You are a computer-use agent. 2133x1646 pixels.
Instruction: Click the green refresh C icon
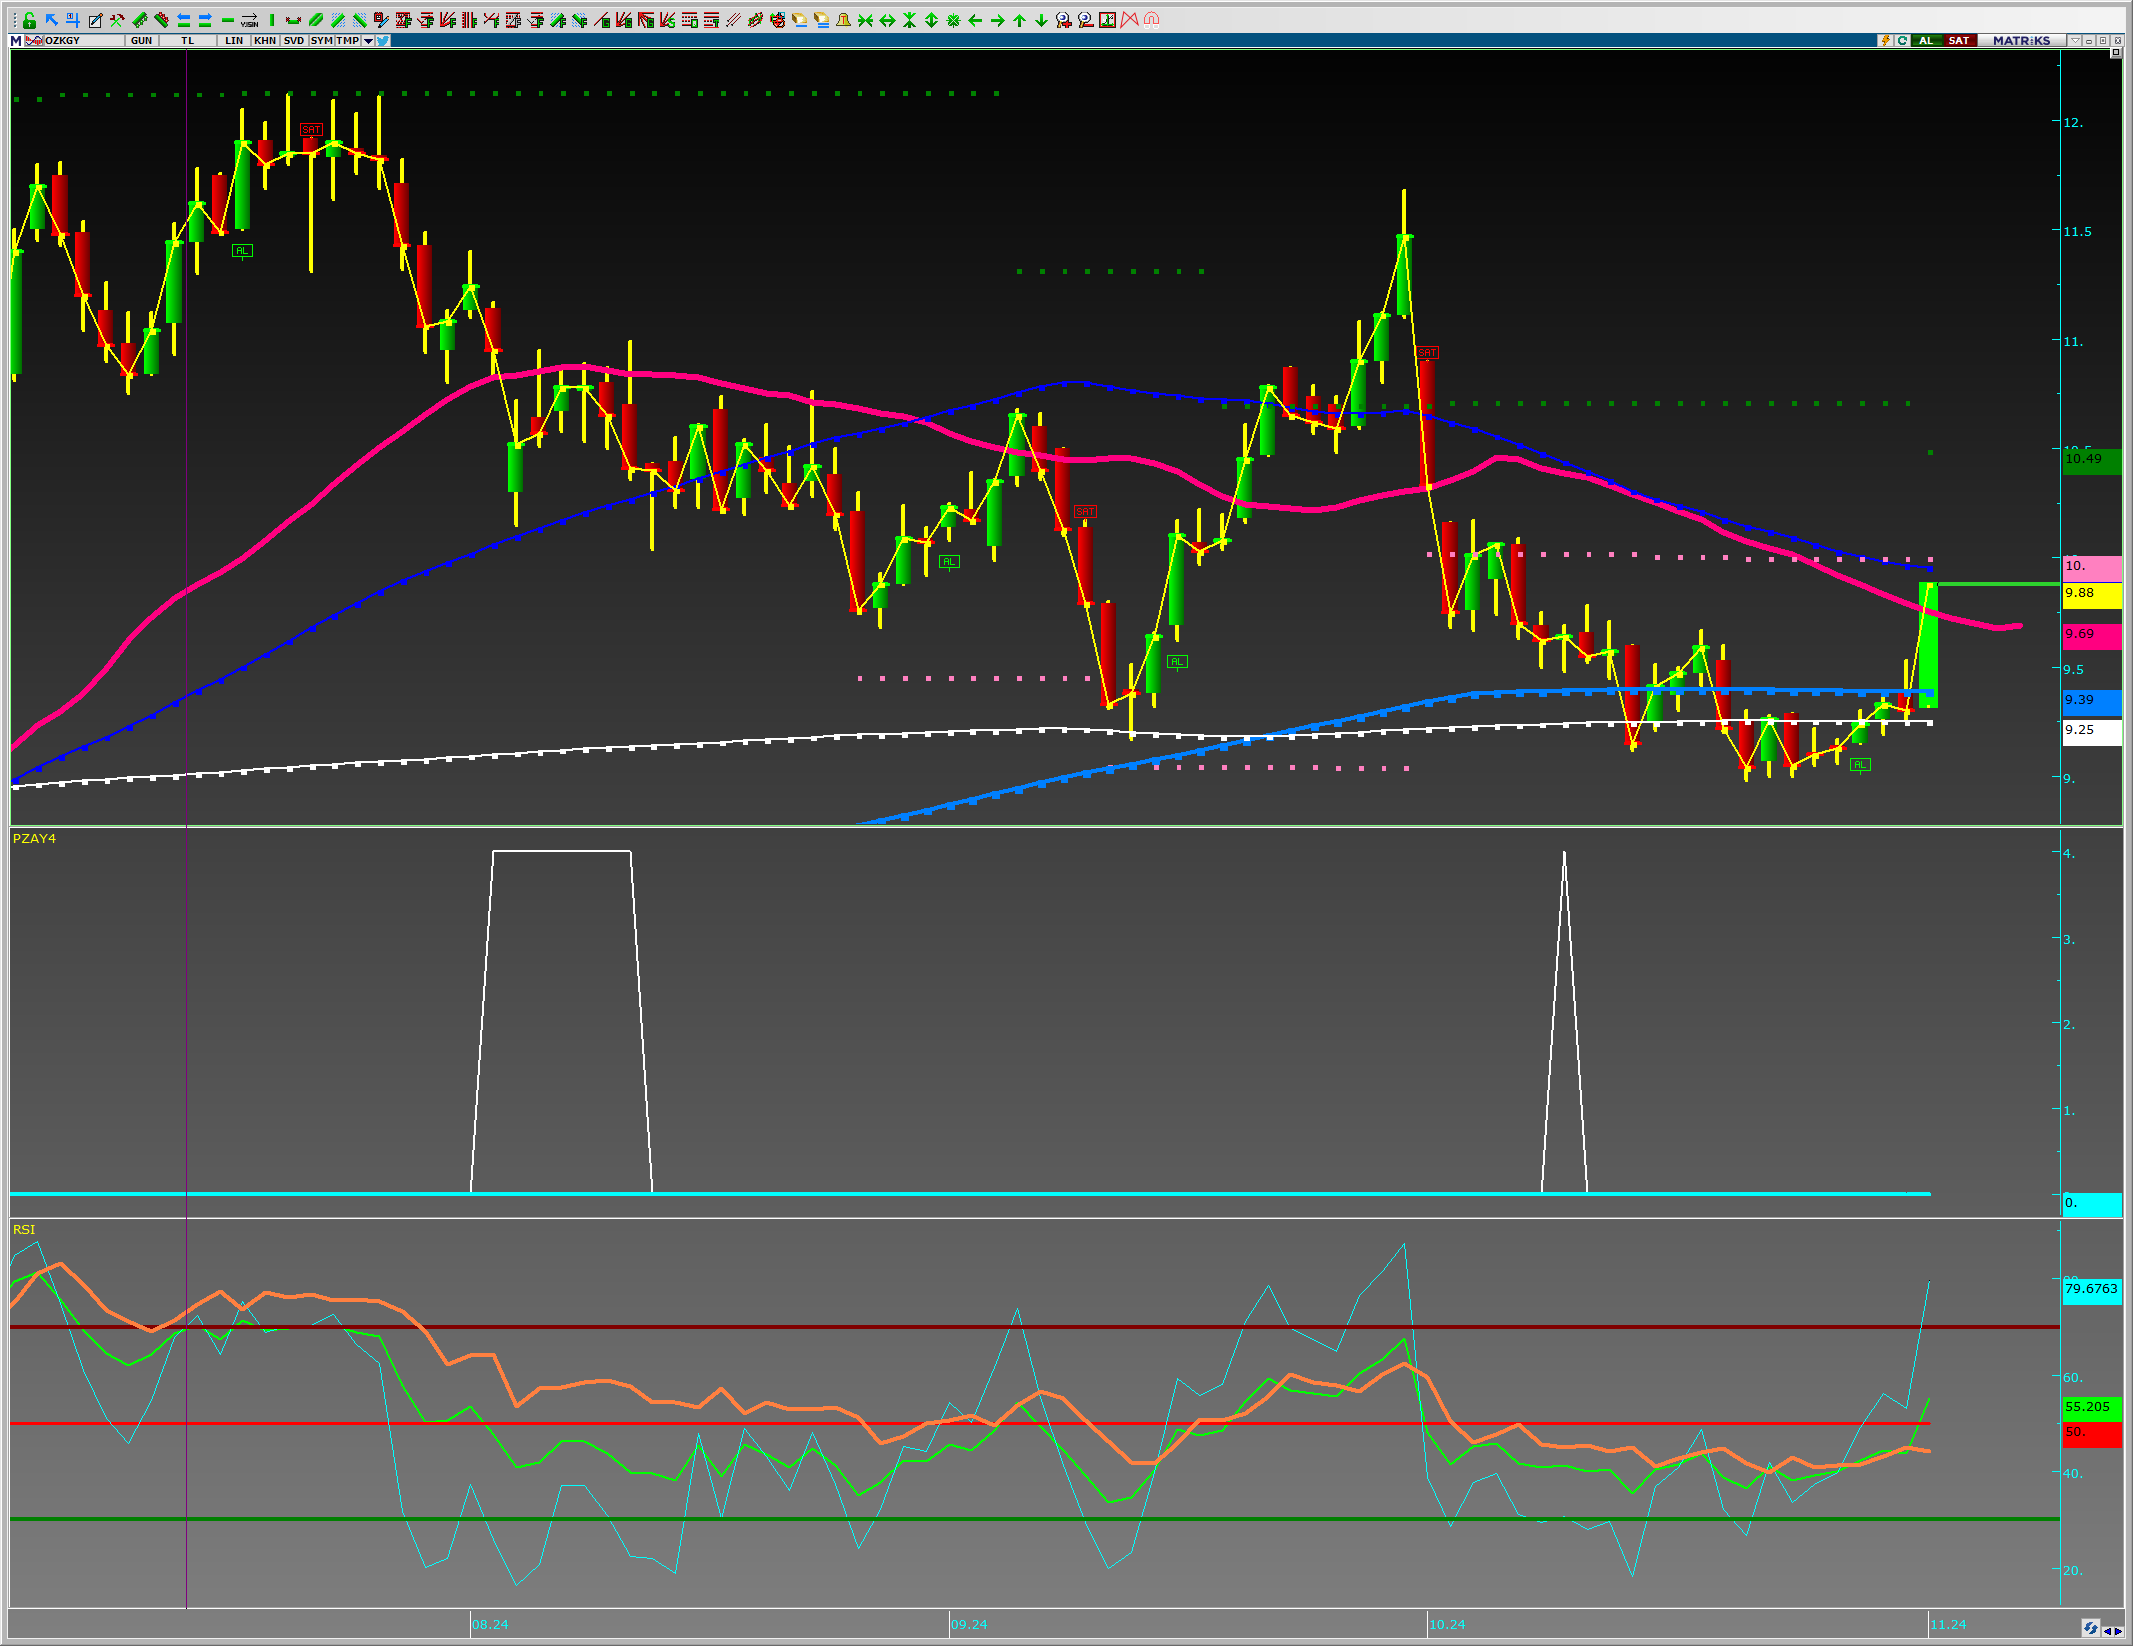pyautogui.click(x=1901, y=41)
